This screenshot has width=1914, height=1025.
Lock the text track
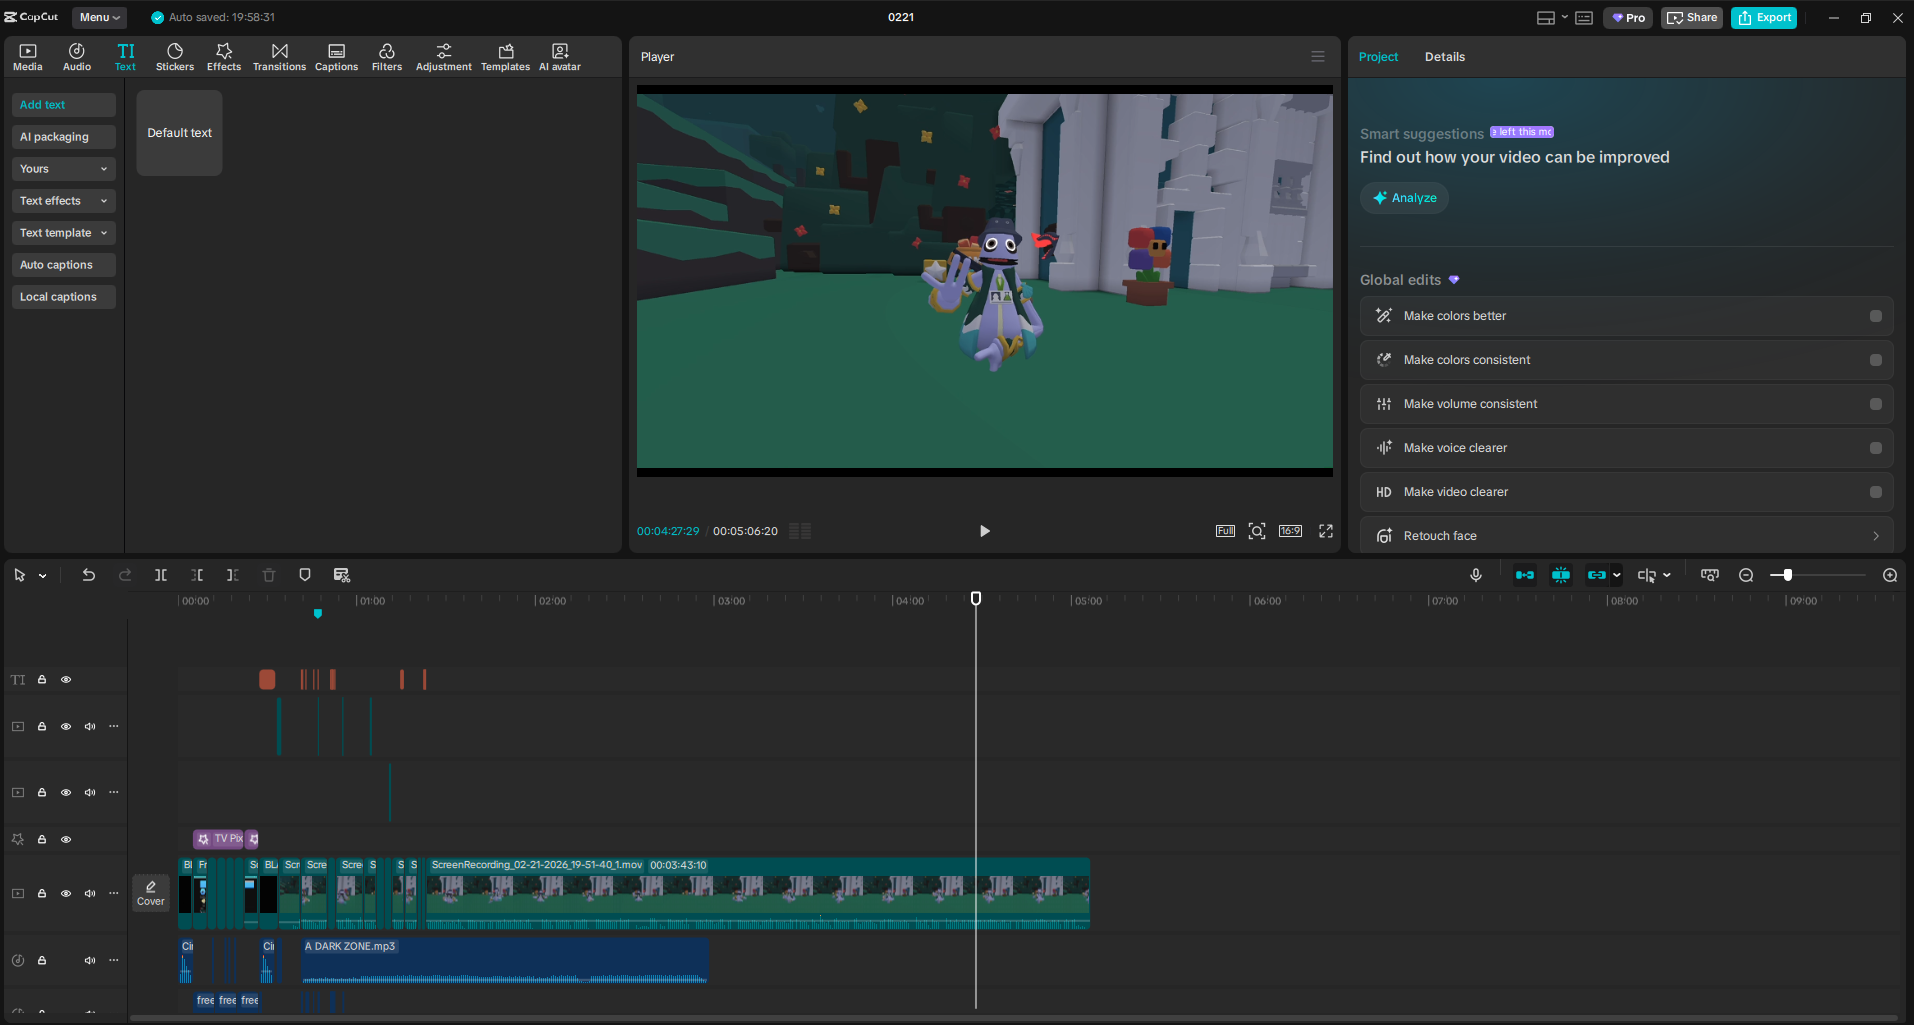[x=42, y=680]
